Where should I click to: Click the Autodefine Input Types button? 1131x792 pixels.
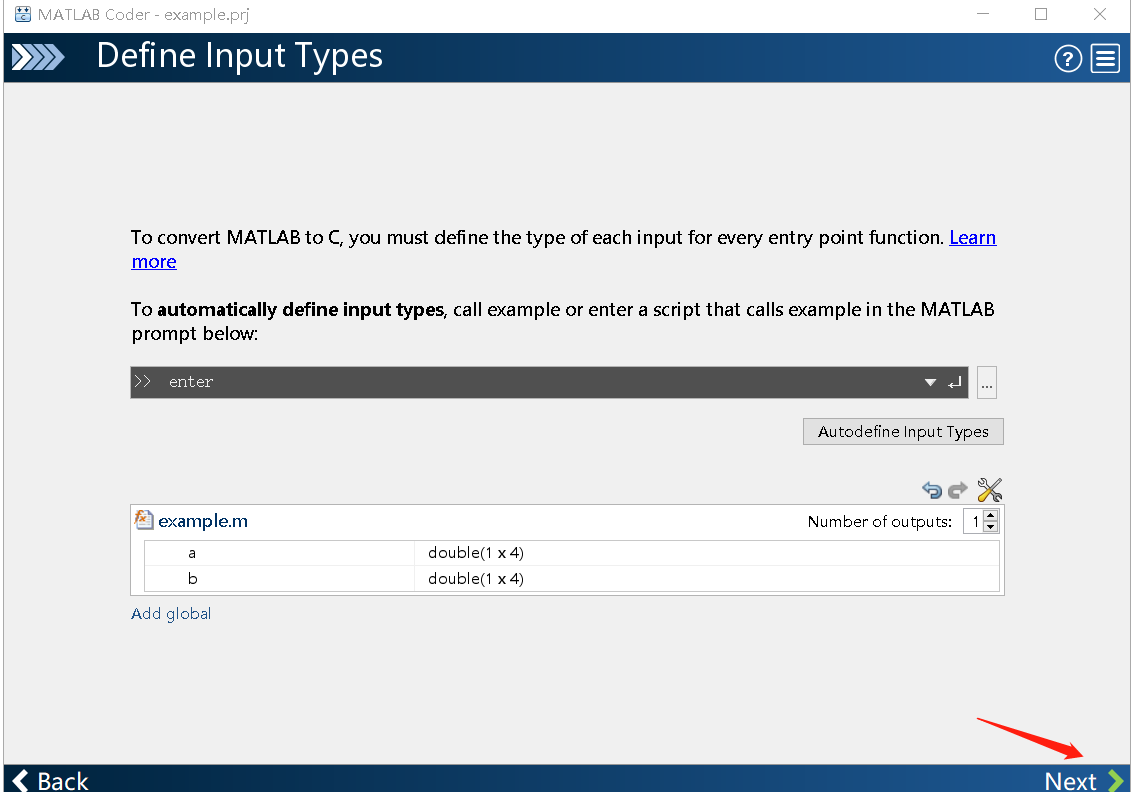click(x=903, y=432)
